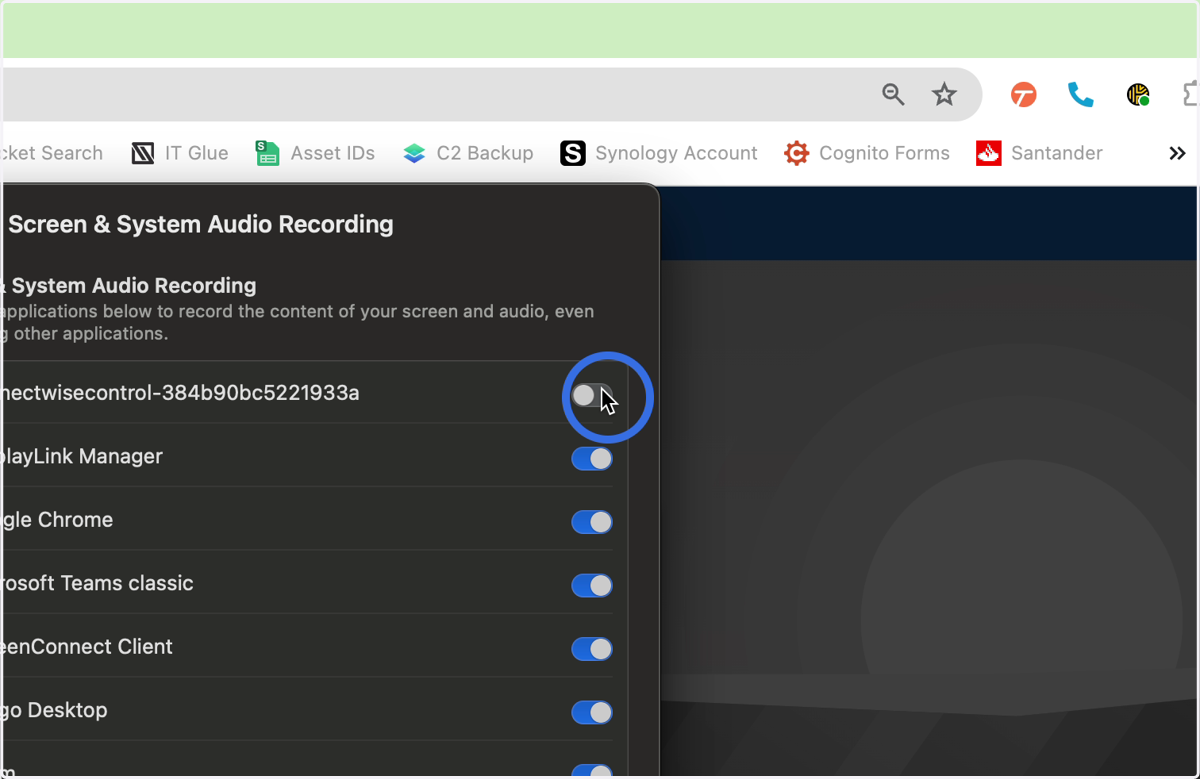The height and width of the screenshot is (779, 1200).
Task: Enable screen recording for connectwisecontrol-384b90bc5221933a
Action: click(591, 395)
